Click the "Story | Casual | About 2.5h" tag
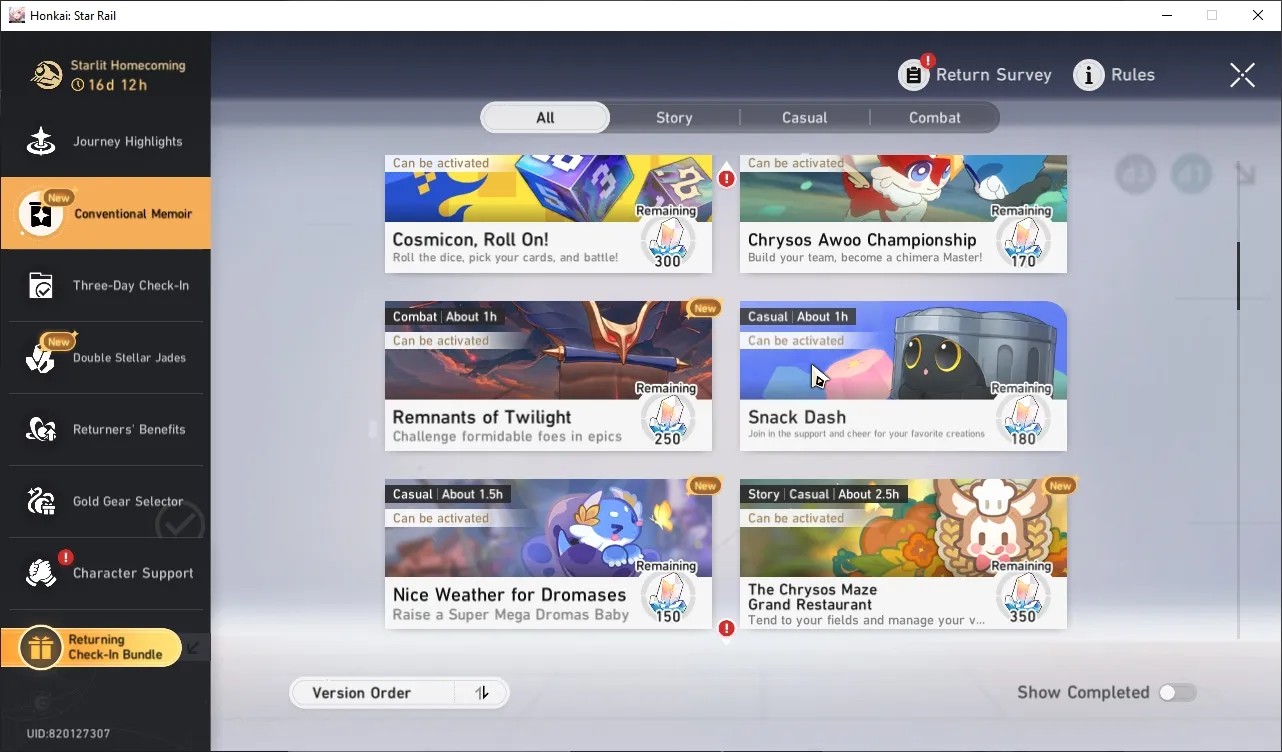 click(x=823, y=494)
